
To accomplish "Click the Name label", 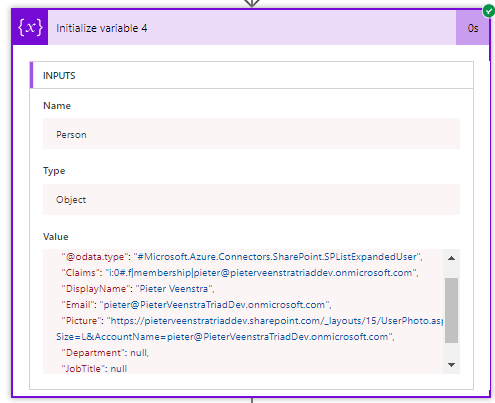I will pos(57,106).
